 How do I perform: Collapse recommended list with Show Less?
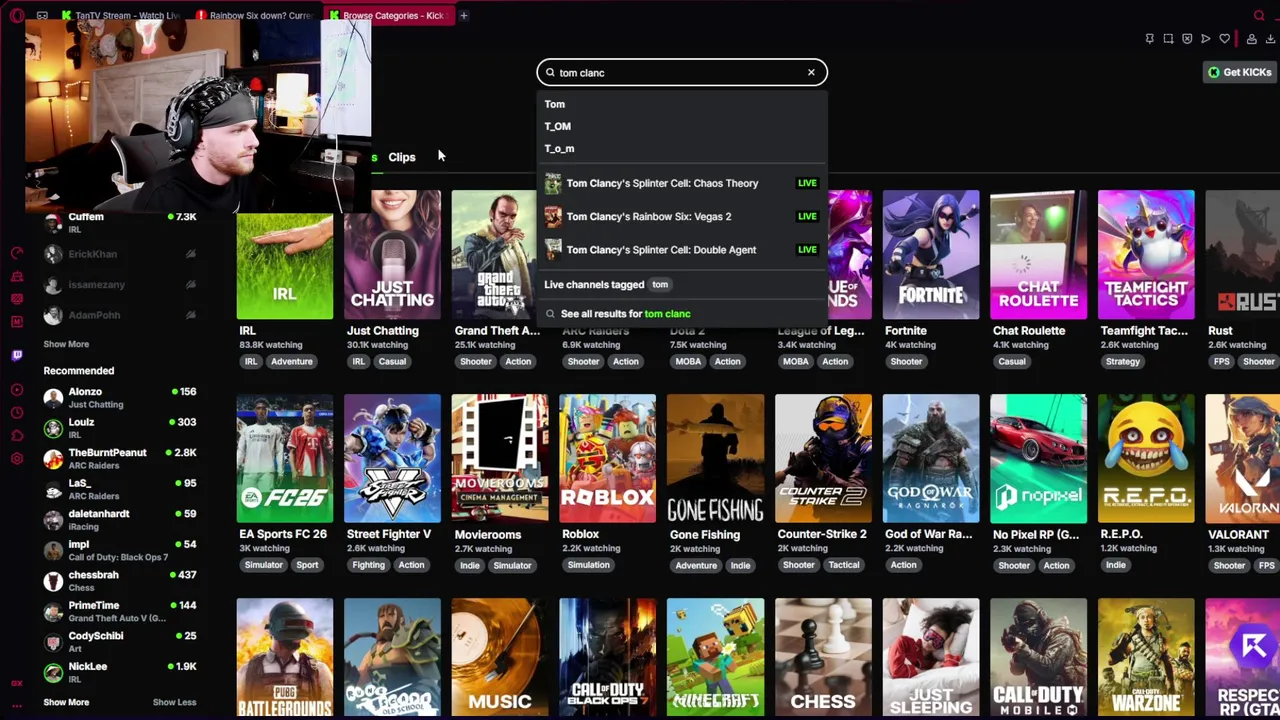click(174, 702)
